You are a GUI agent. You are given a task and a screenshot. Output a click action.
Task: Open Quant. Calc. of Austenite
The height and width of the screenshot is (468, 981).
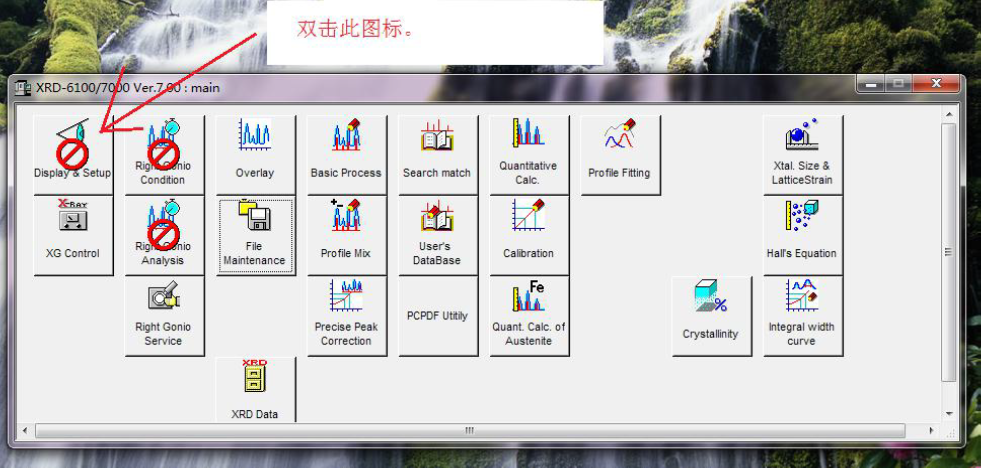pos(529,316)
